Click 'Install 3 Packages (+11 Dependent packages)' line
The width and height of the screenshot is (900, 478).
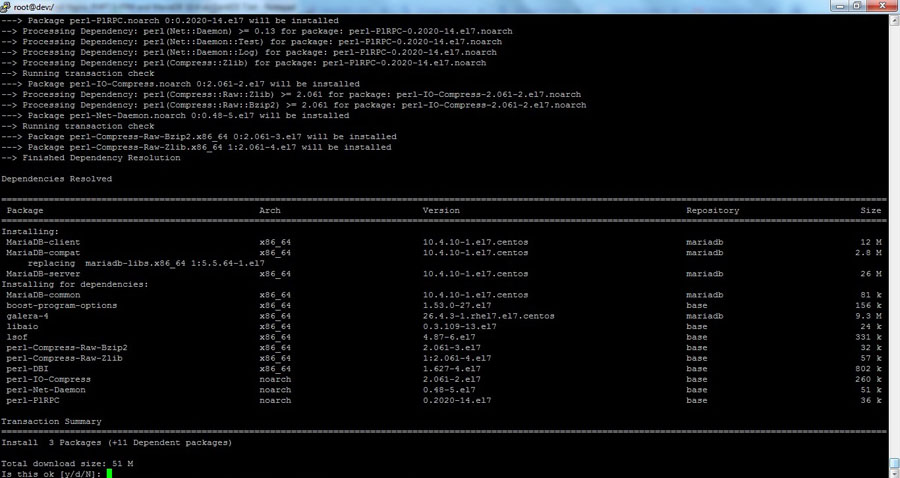click(117, 443)
